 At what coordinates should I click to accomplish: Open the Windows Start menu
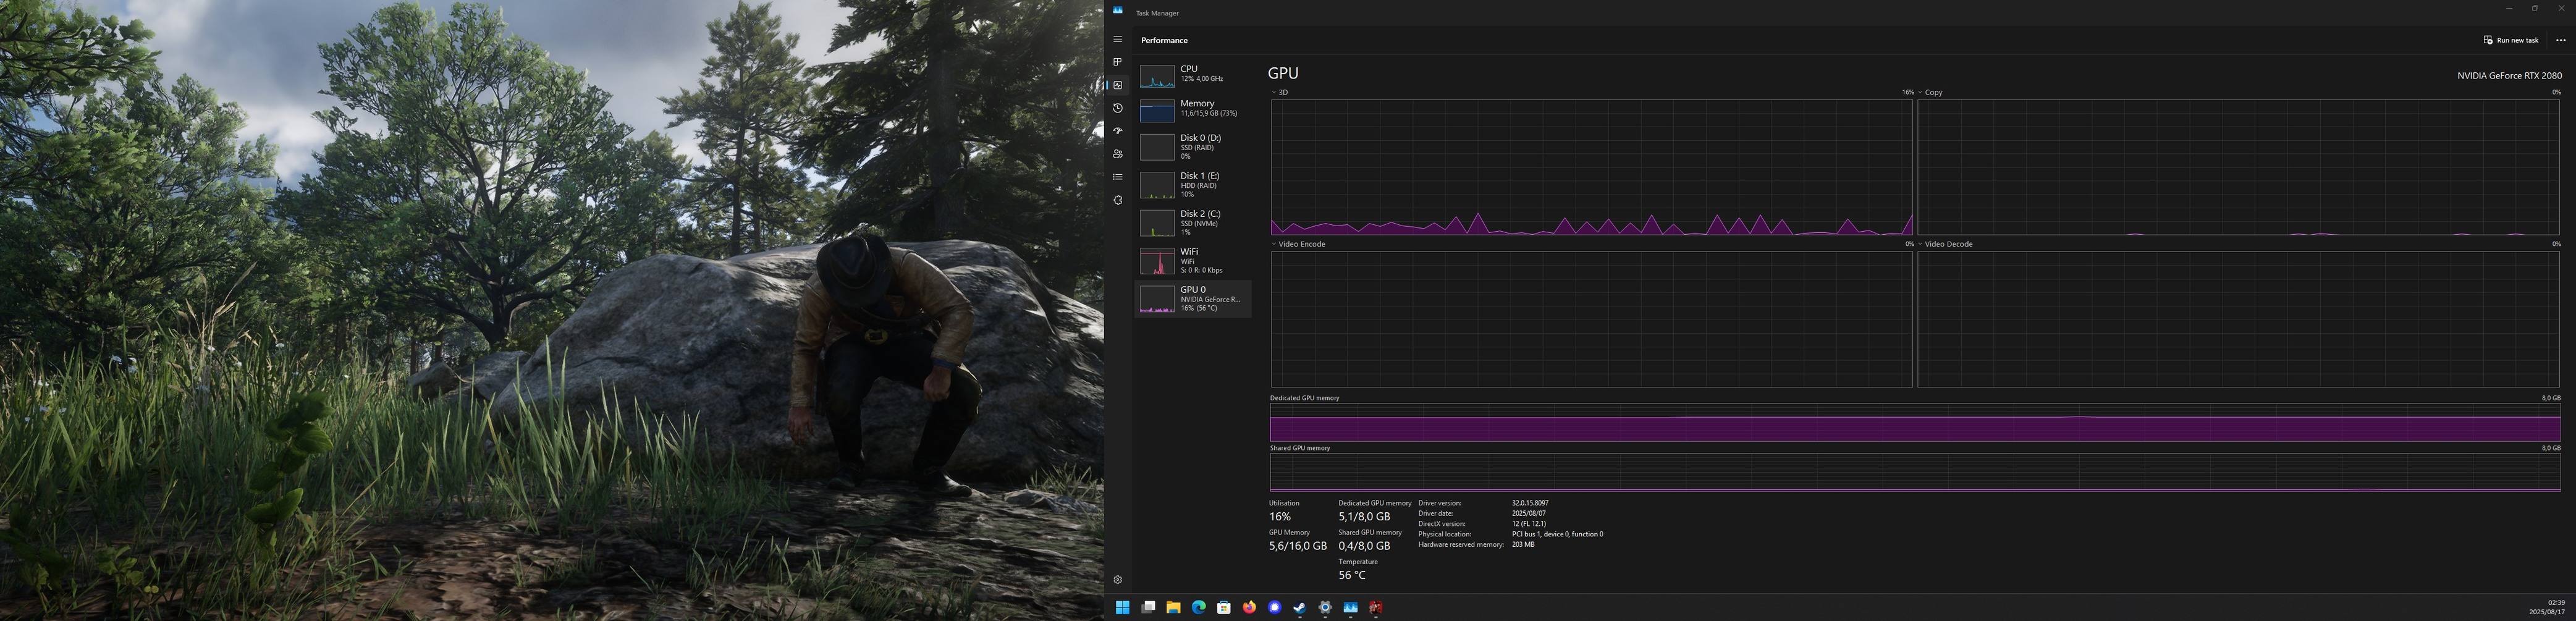coord(1122,607)
